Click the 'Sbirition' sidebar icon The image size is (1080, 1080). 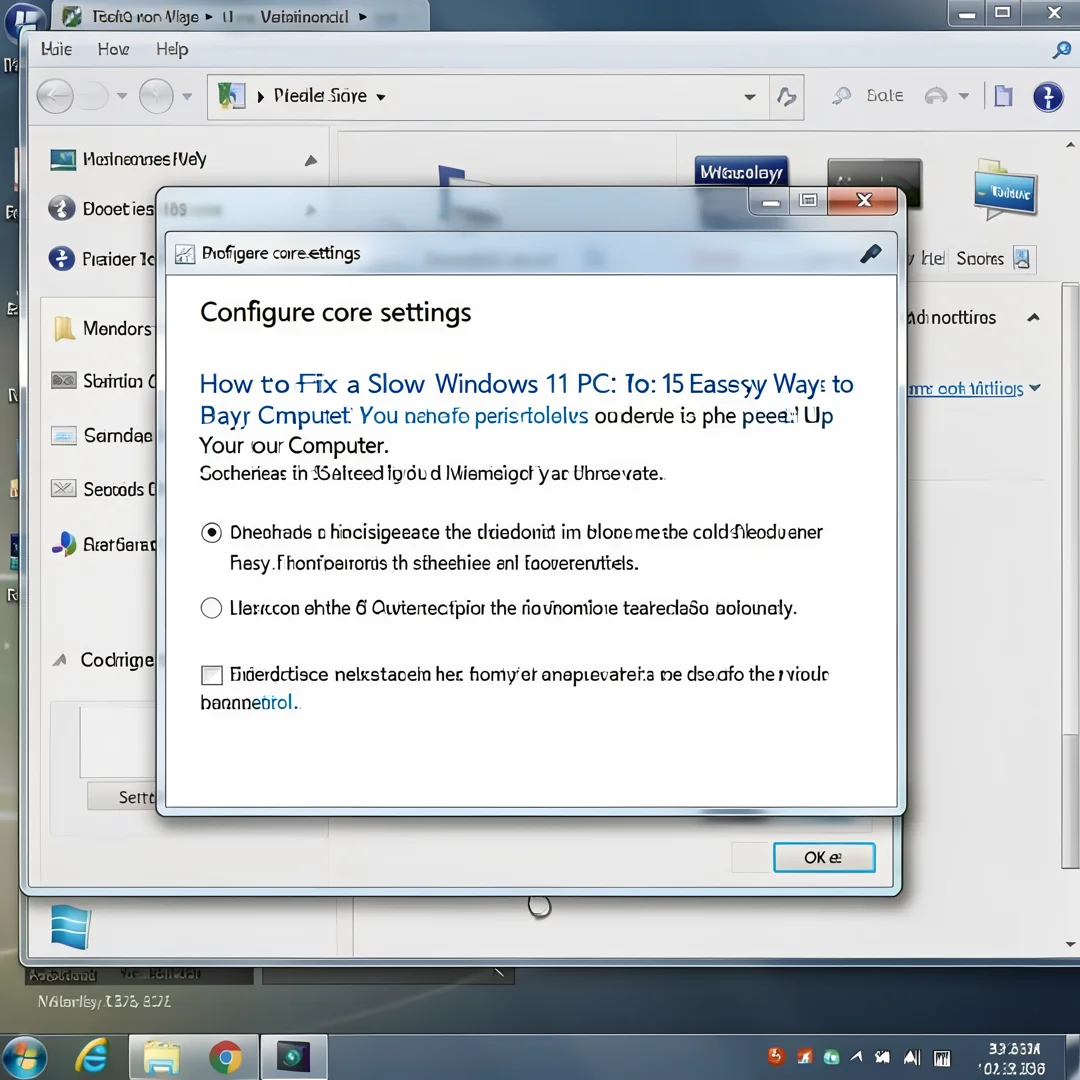[63, 380]
